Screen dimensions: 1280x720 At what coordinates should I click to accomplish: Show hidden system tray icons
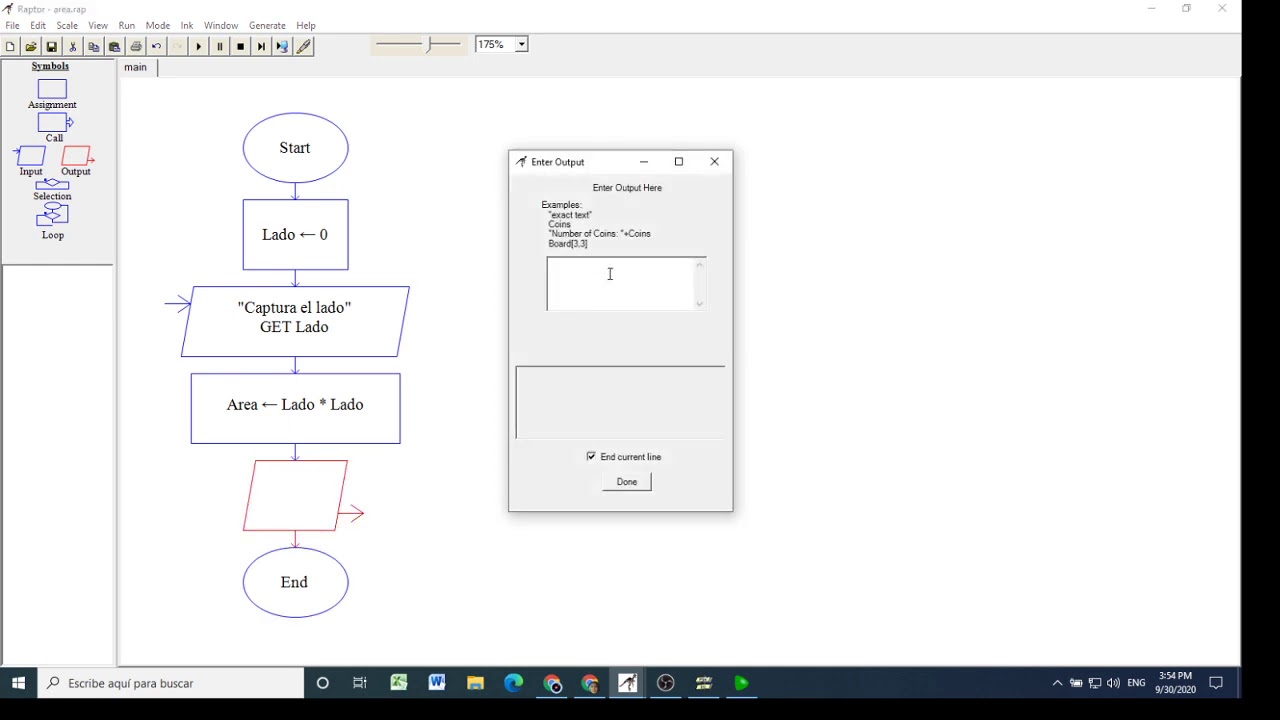click(1057, 683)
